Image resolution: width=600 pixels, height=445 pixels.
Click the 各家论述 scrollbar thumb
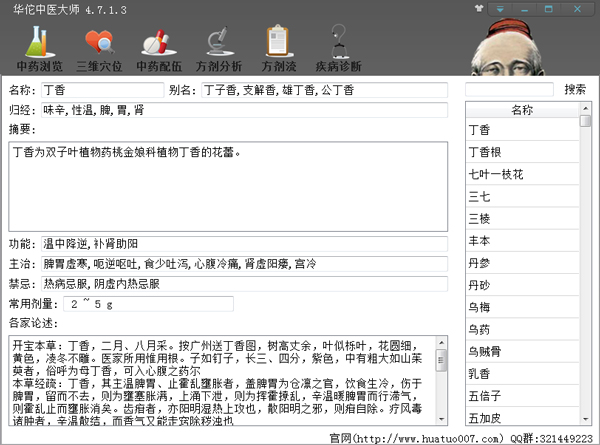[441, 360]
